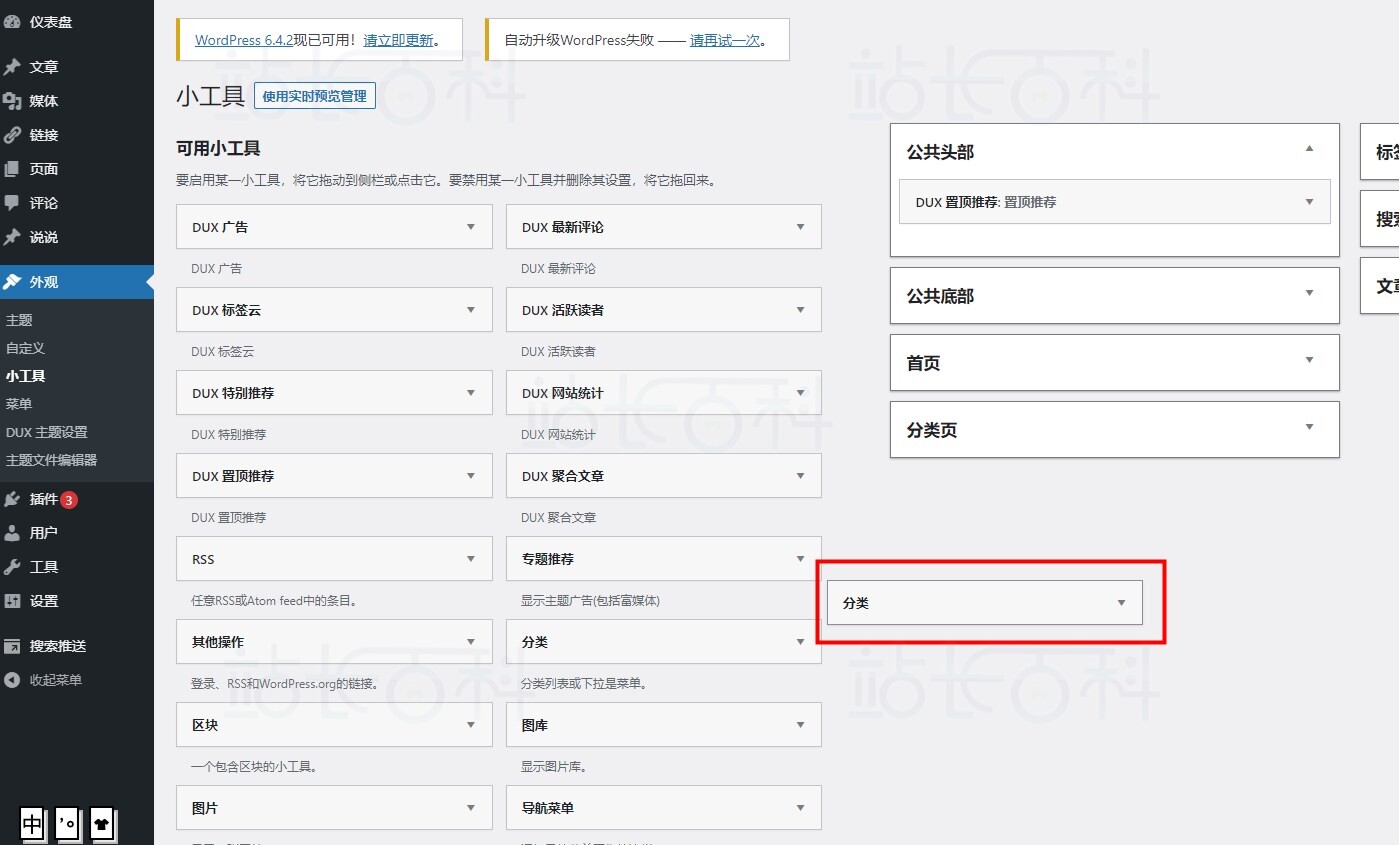Click the 使用实时预览管理 button

tap(315, 96)
